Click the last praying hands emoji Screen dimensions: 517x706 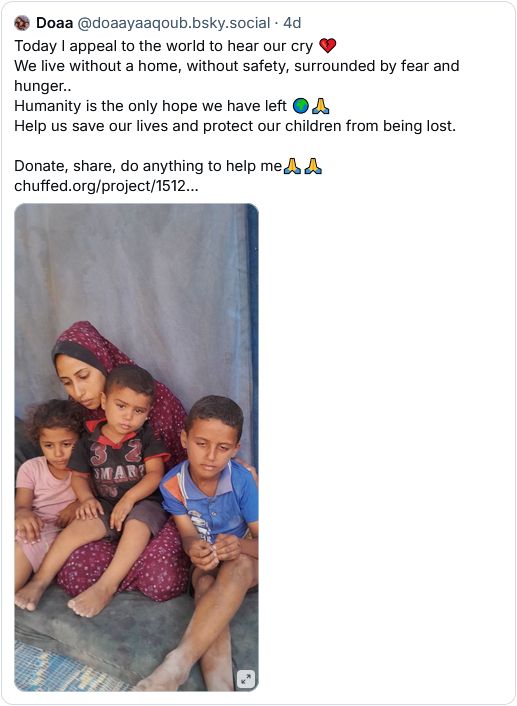tap(313, 166)
